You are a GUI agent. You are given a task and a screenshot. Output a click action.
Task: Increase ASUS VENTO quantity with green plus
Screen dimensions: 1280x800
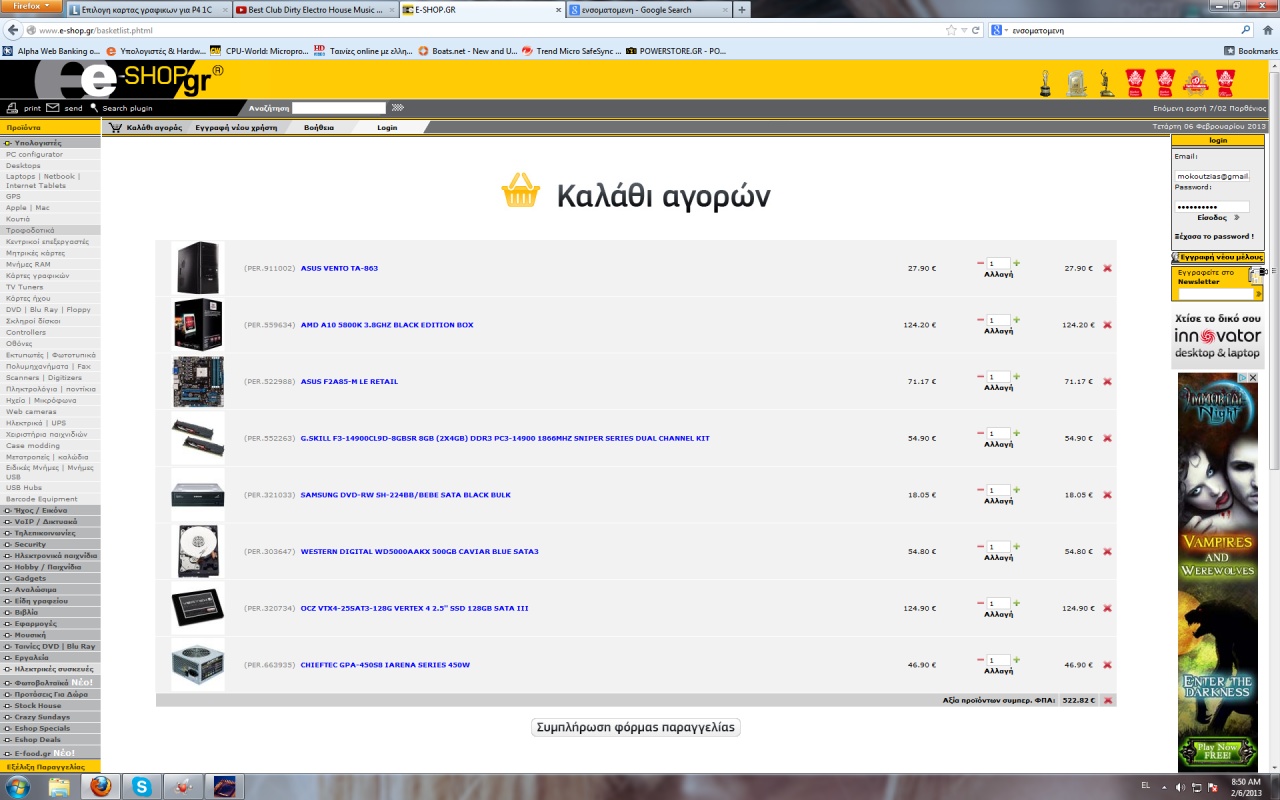coord(1016,263)
